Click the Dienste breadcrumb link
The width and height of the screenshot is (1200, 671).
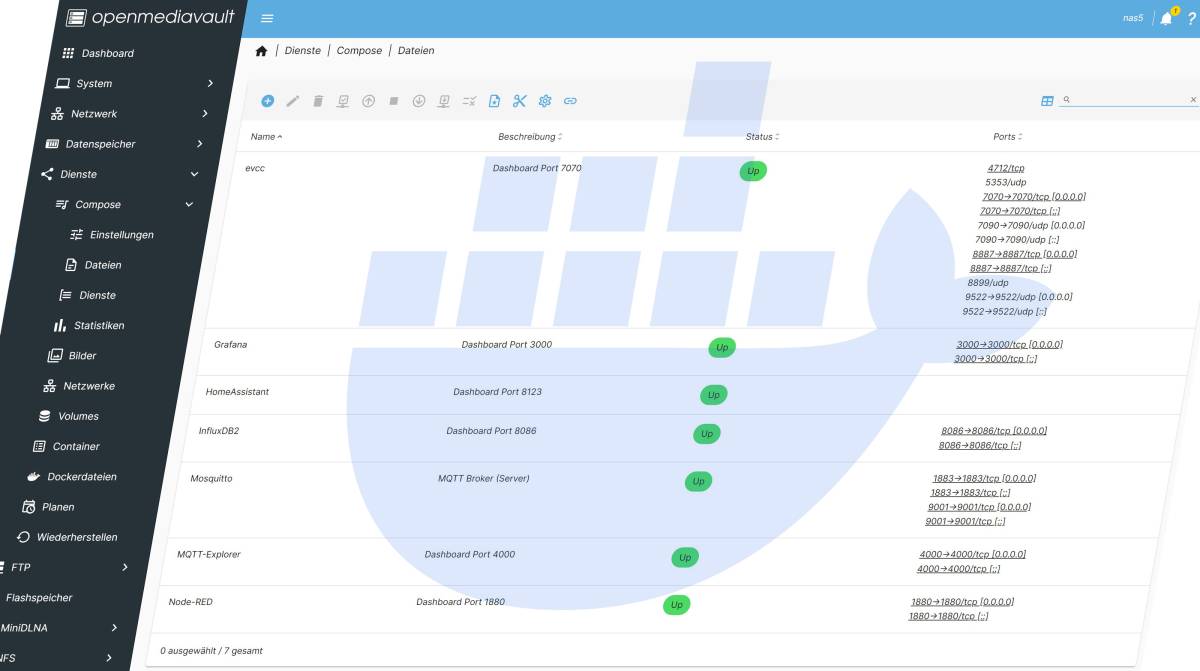[x=303, y=51]
